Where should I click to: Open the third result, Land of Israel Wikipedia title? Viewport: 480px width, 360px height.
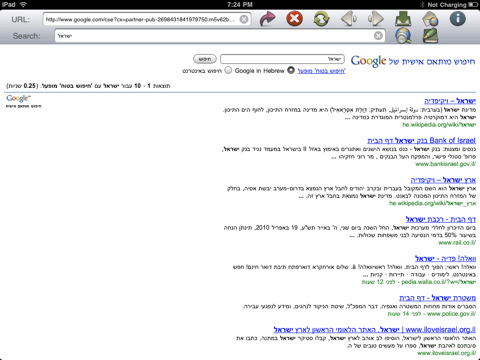pyautogui.click(x=443, y=180)
